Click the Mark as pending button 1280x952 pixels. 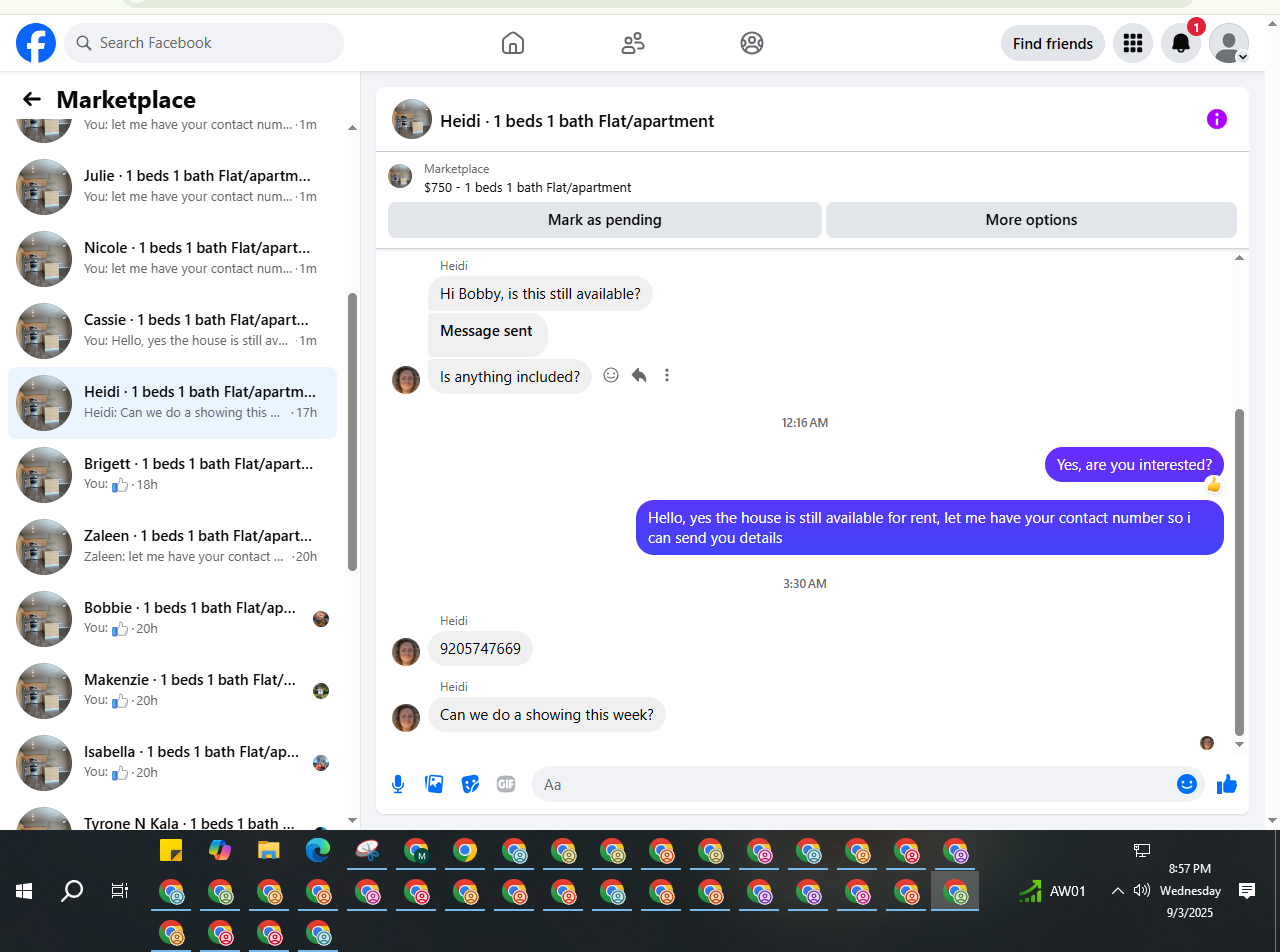tap(605, 220)
